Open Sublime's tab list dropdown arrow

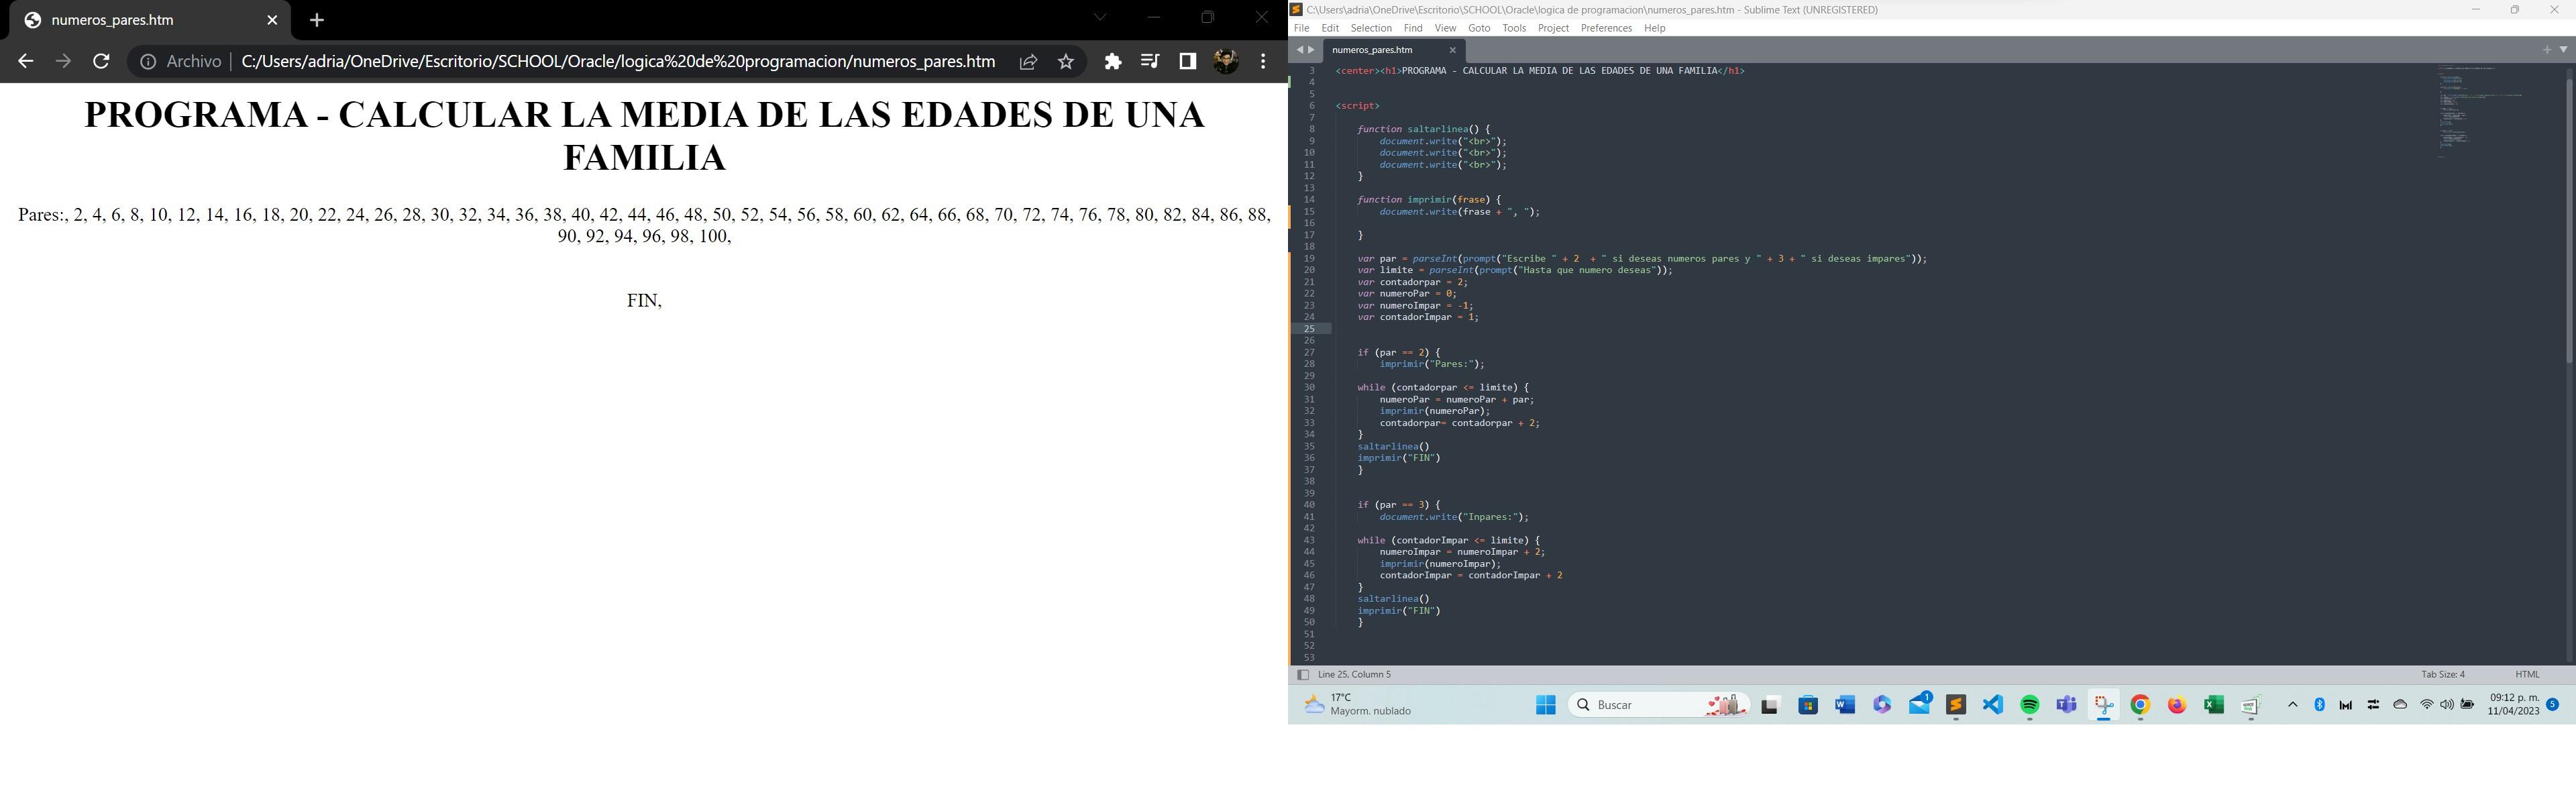(x=2563, y=49)
